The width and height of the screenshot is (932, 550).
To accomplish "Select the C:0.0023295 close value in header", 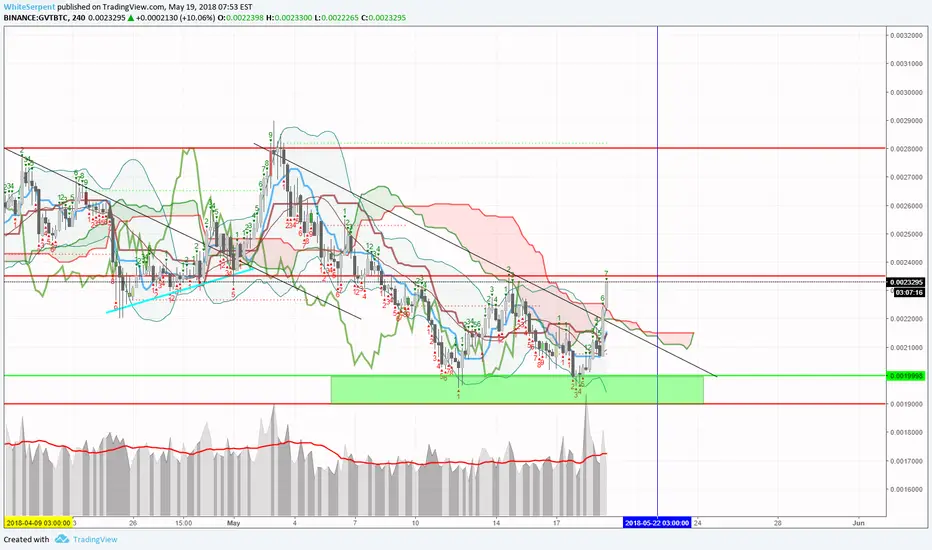I will click(x=383, y=18).
